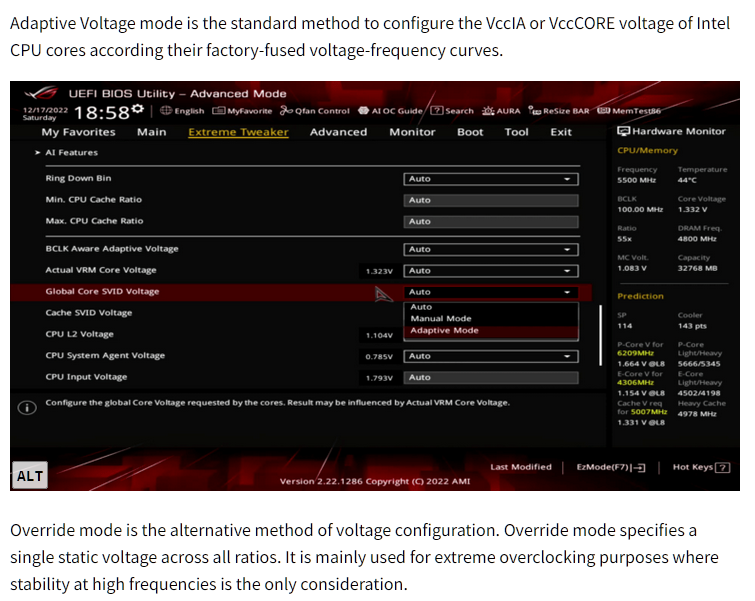Click the Hardware Monitor screen icon

[x=624, y=131]
